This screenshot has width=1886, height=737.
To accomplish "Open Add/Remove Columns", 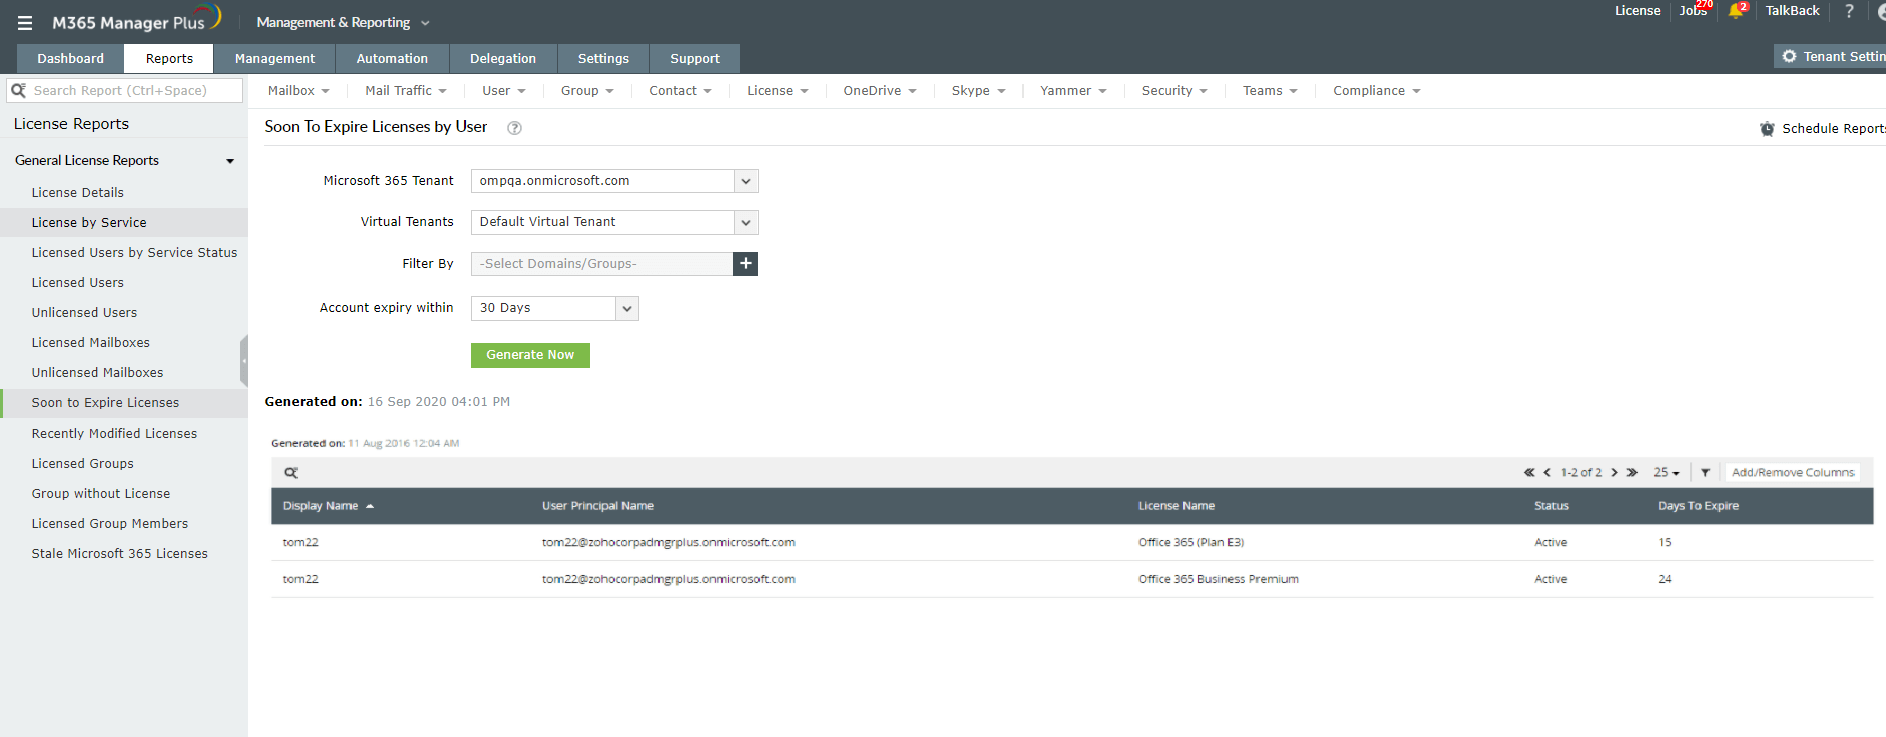I will point(1793,473).
